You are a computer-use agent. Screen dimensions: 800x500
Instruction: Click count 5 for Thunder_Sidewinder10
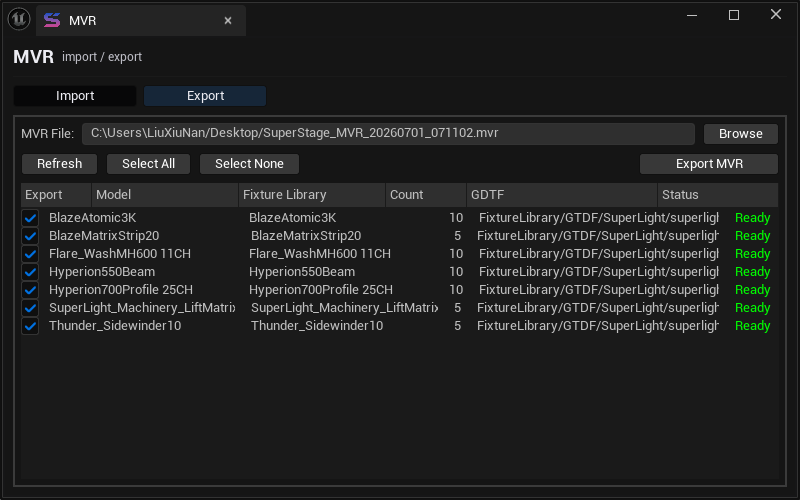[458, 326]
